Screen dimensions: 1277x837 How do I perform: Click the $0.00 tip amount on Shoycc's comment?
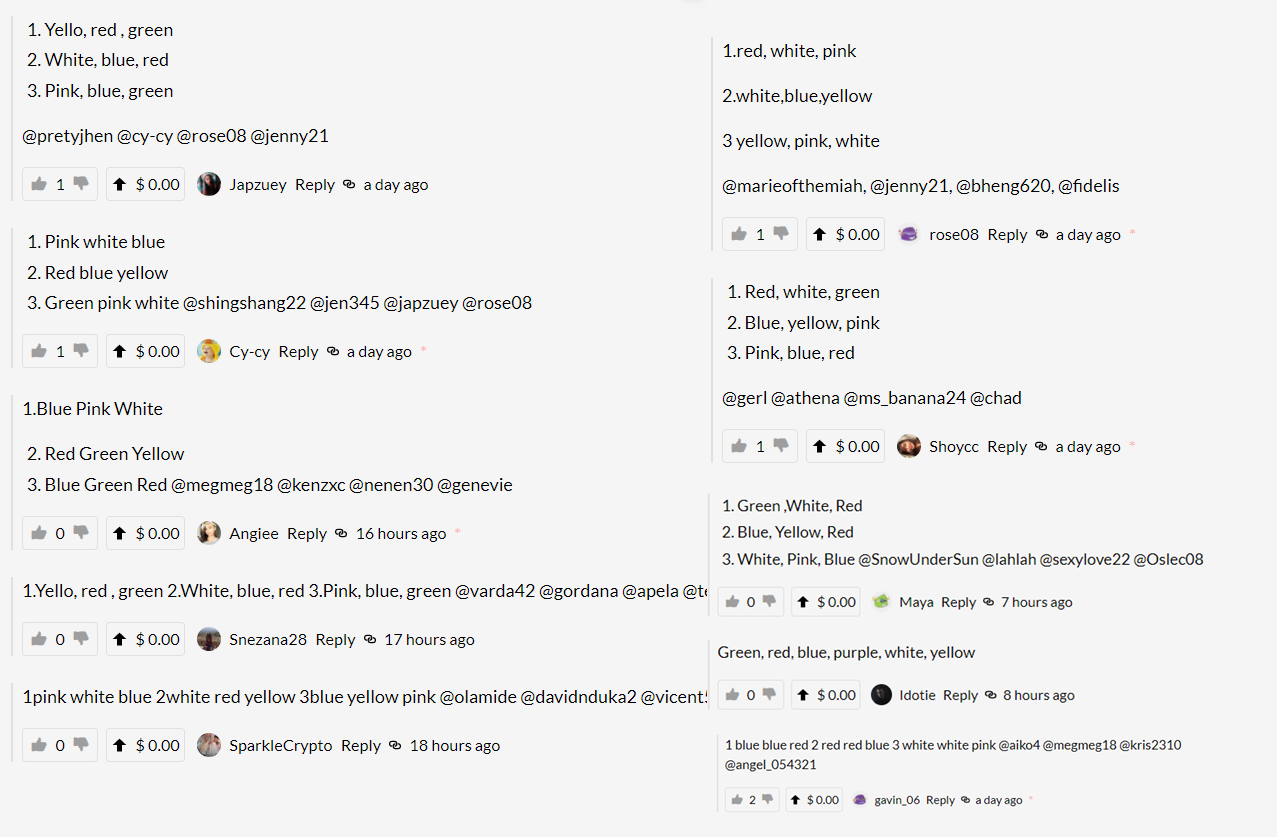pyautogui.click(x=858, y=446)
